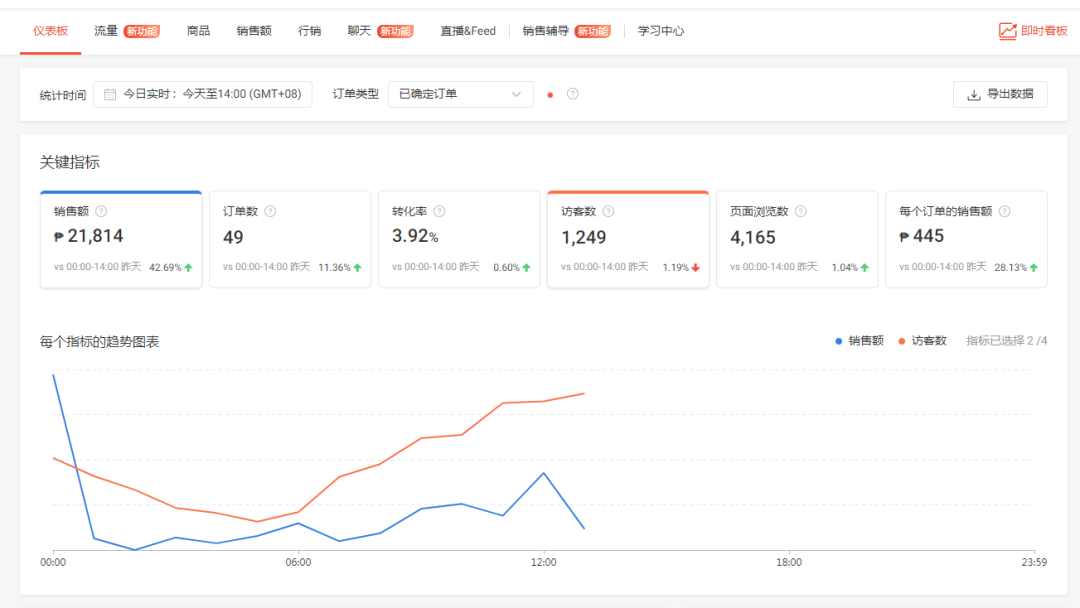Select the 销售额 metric card
1080x608 pixels.
(121, 239)
